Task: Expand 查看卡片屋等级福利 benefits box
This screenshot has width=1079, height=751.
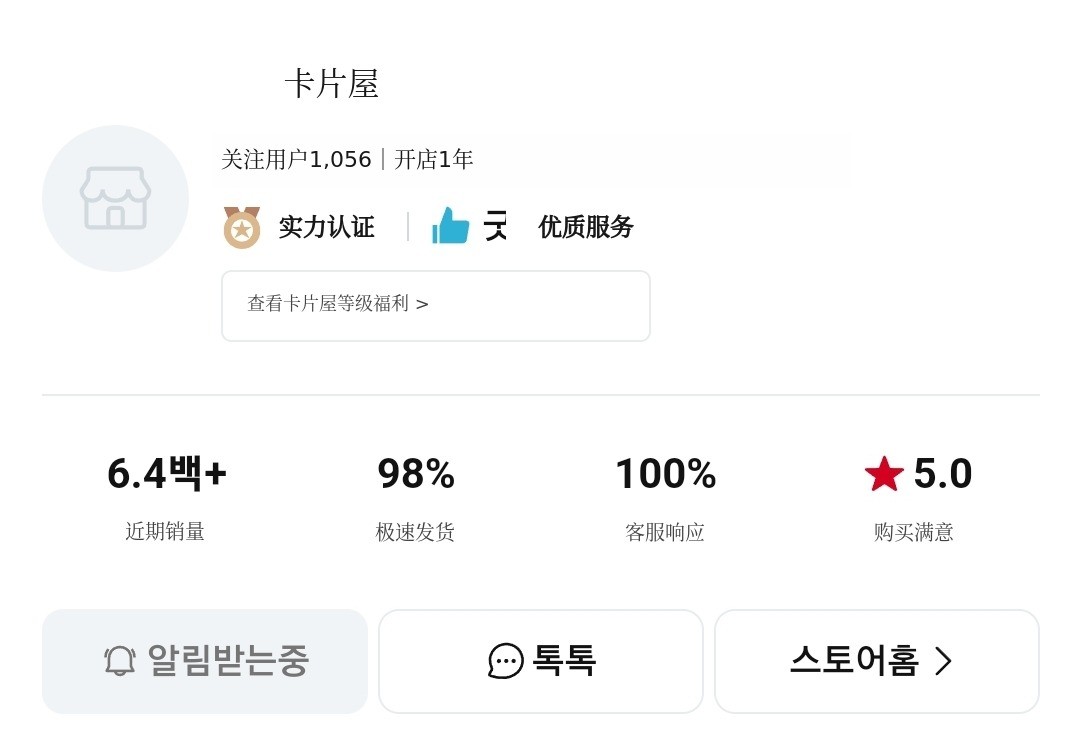Action: pyautogui.click(x=435, y=305)
